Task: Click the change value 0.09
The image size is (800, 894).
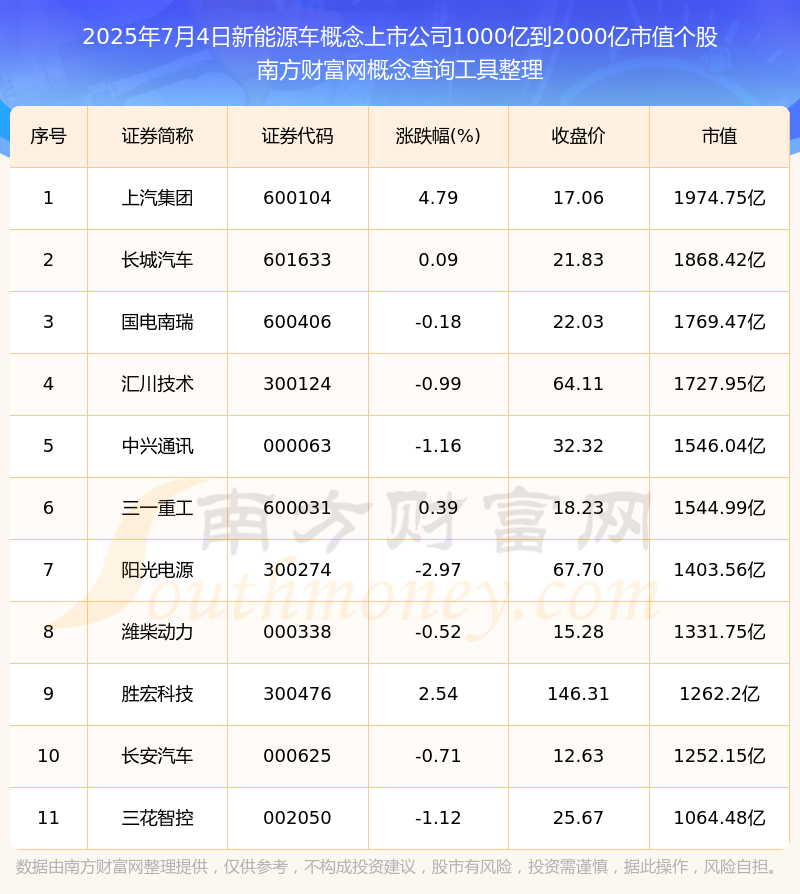Action: 438,260
